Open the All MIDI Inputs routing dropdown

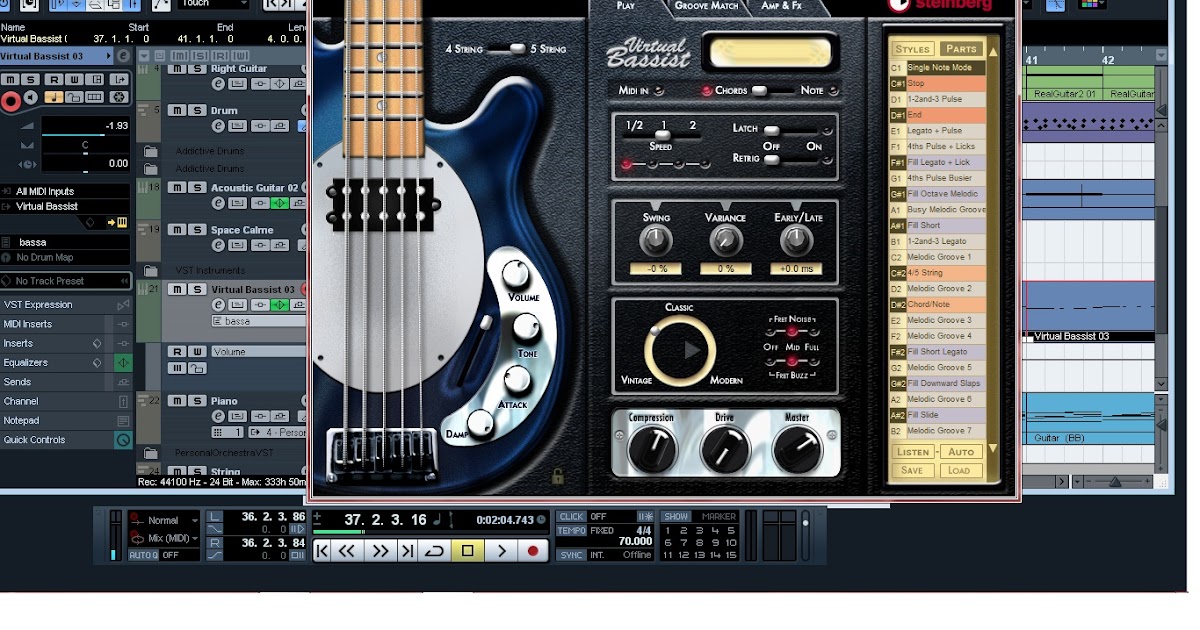[x=66, y=191]
